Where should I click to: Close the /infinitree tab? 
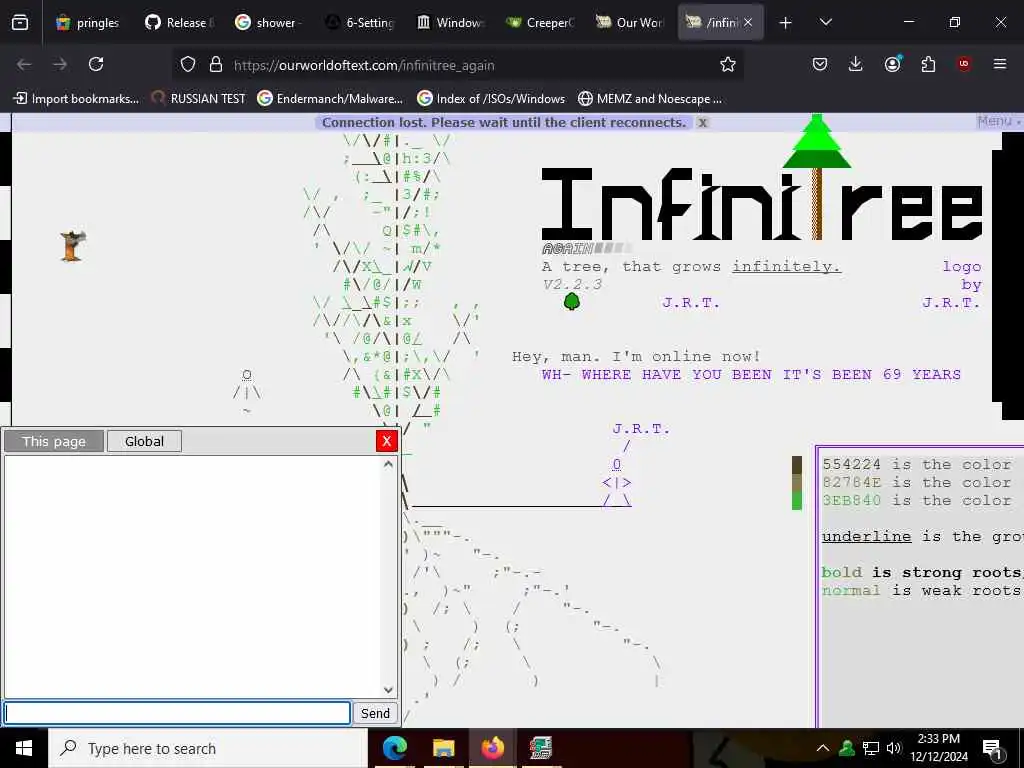748,23
